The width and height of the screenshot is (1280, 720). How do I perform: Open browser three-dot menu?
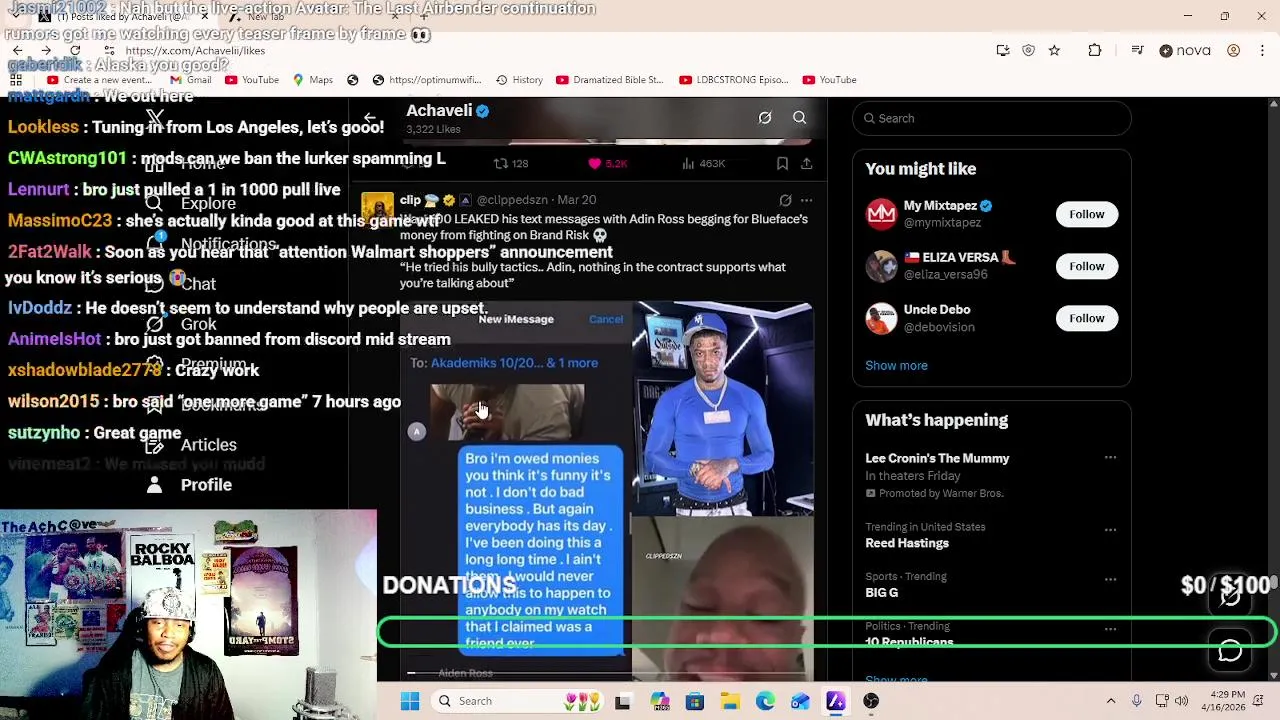[1262, 50]
